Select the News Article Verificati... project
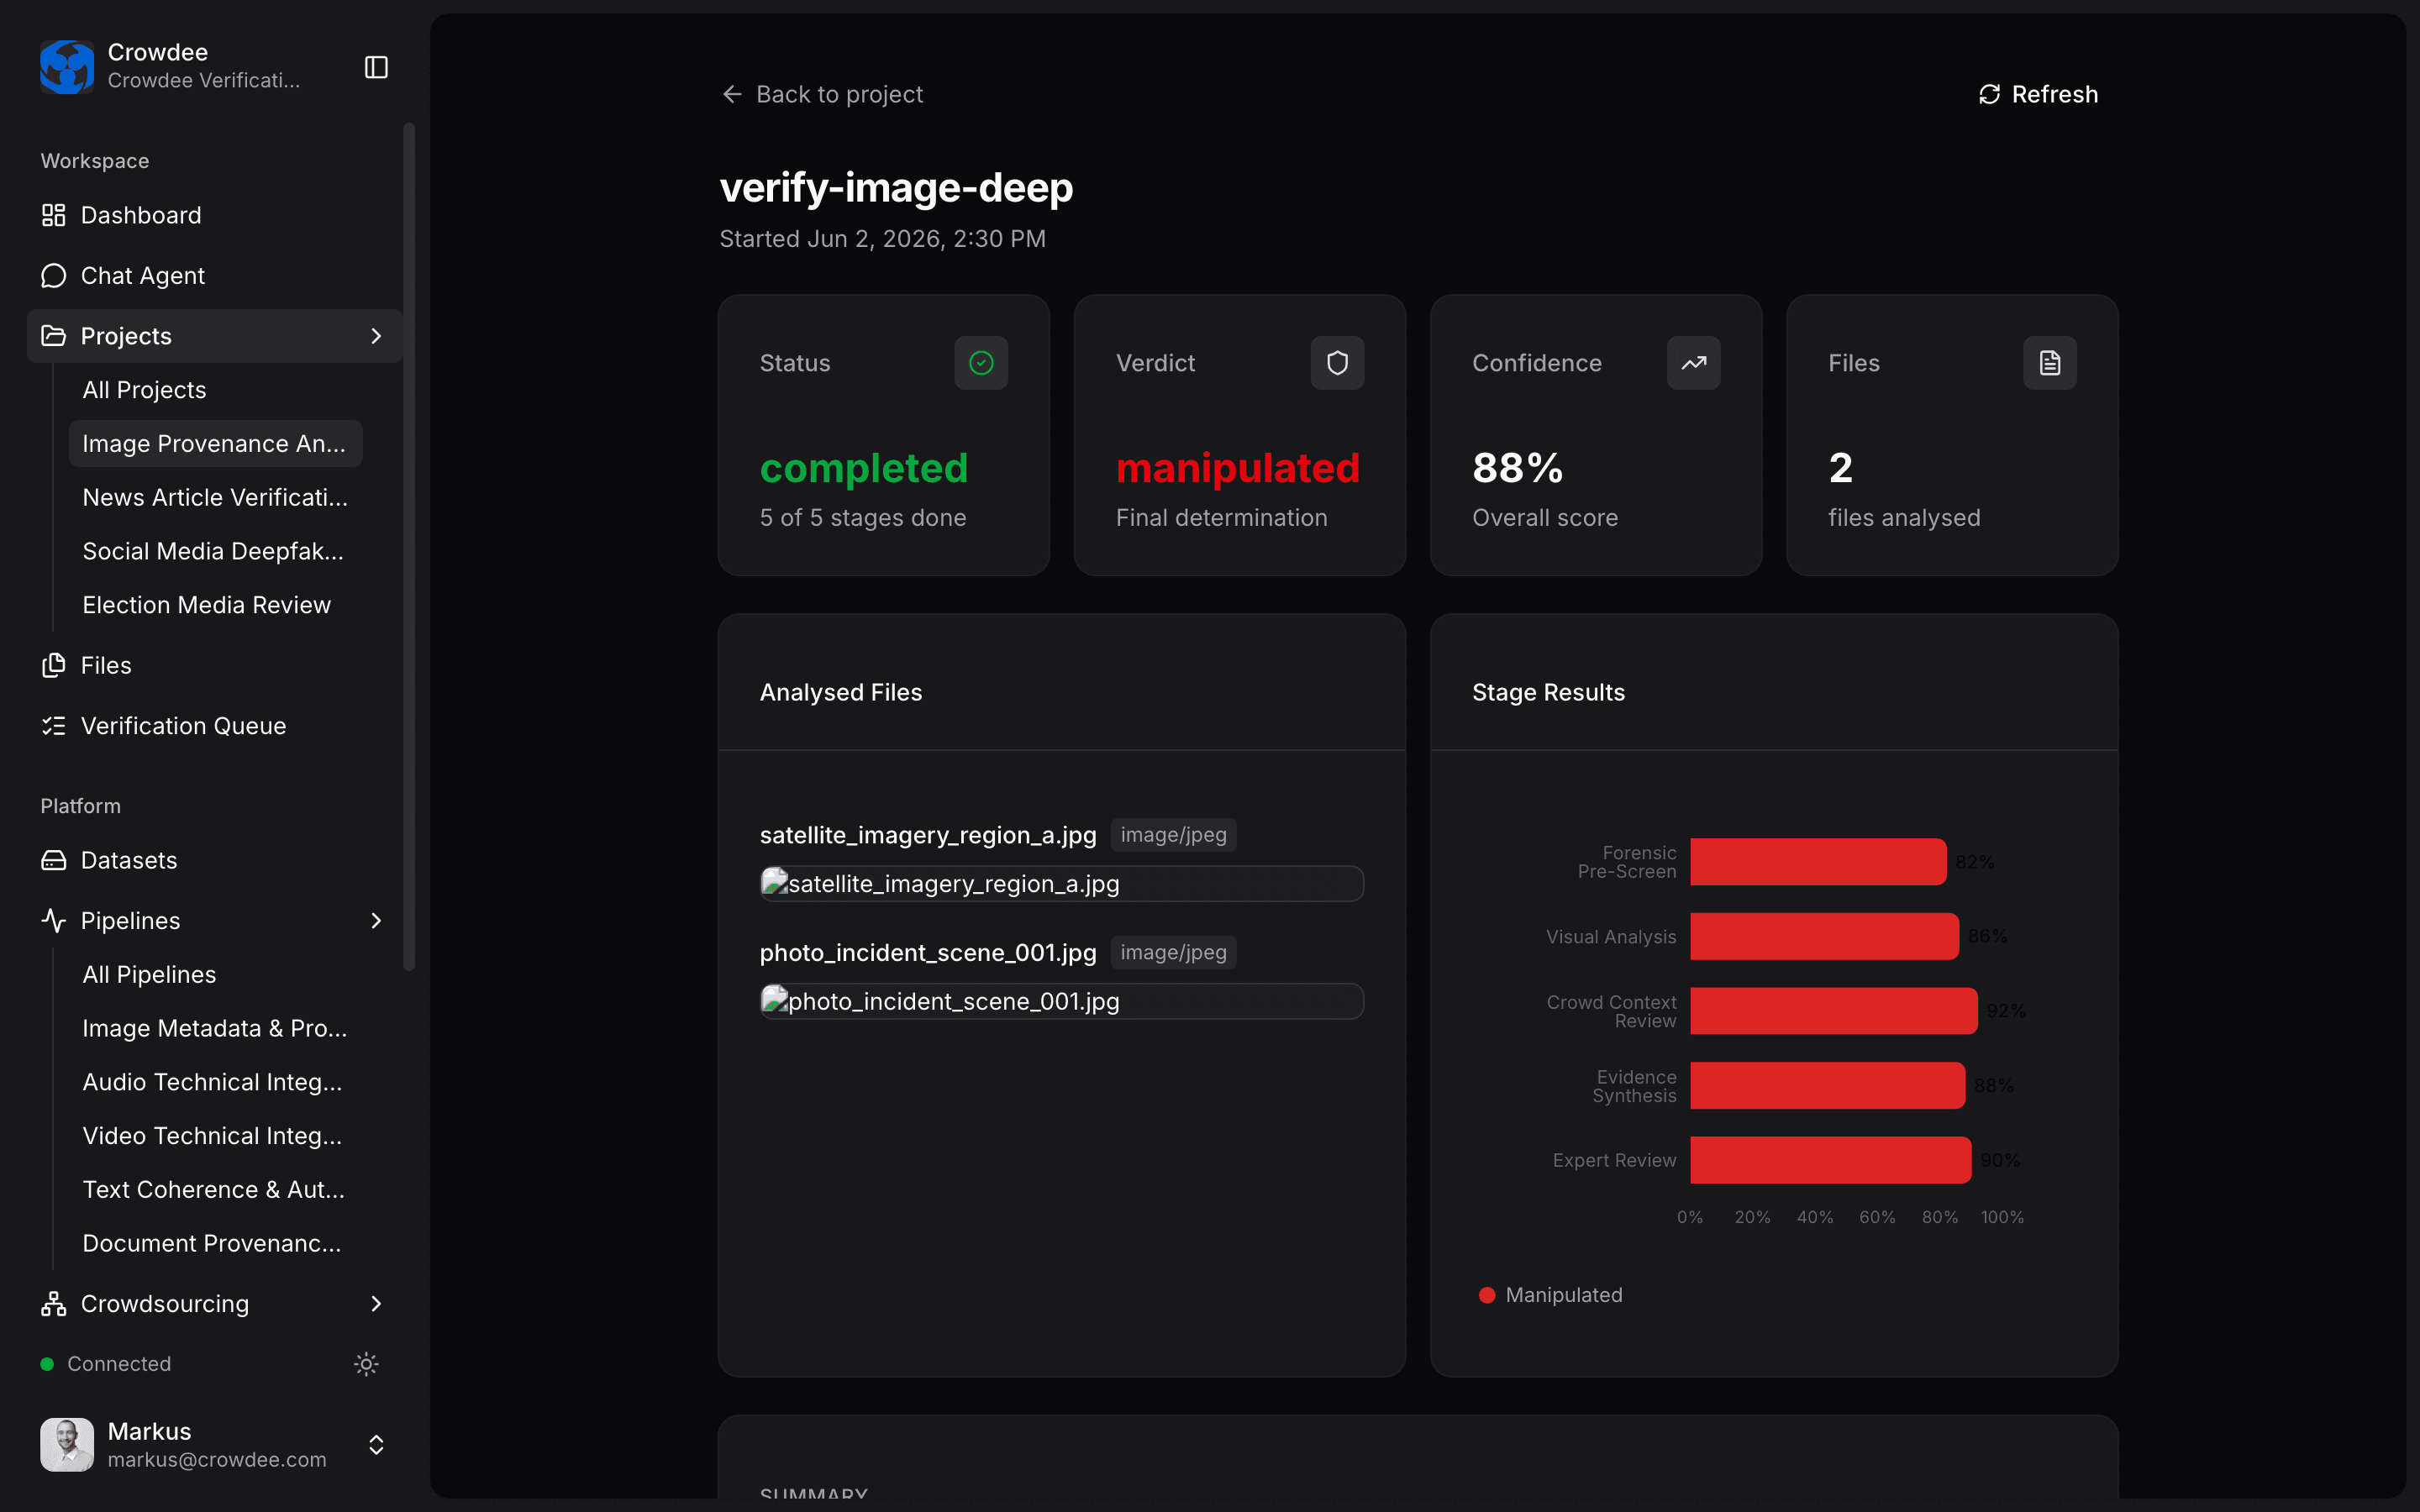The width and height of the screenshot is (2420, 1512). (x=215, y=497)
